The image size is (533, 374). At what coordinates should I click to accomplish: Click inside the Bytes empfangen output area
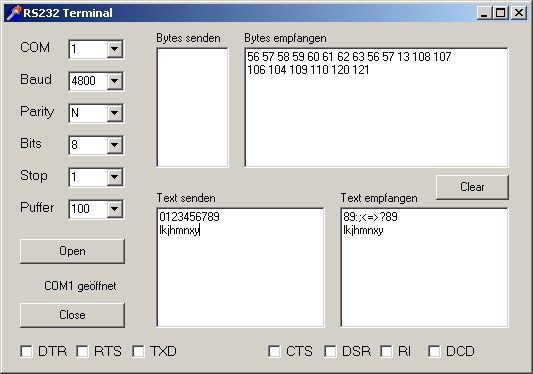376,107
